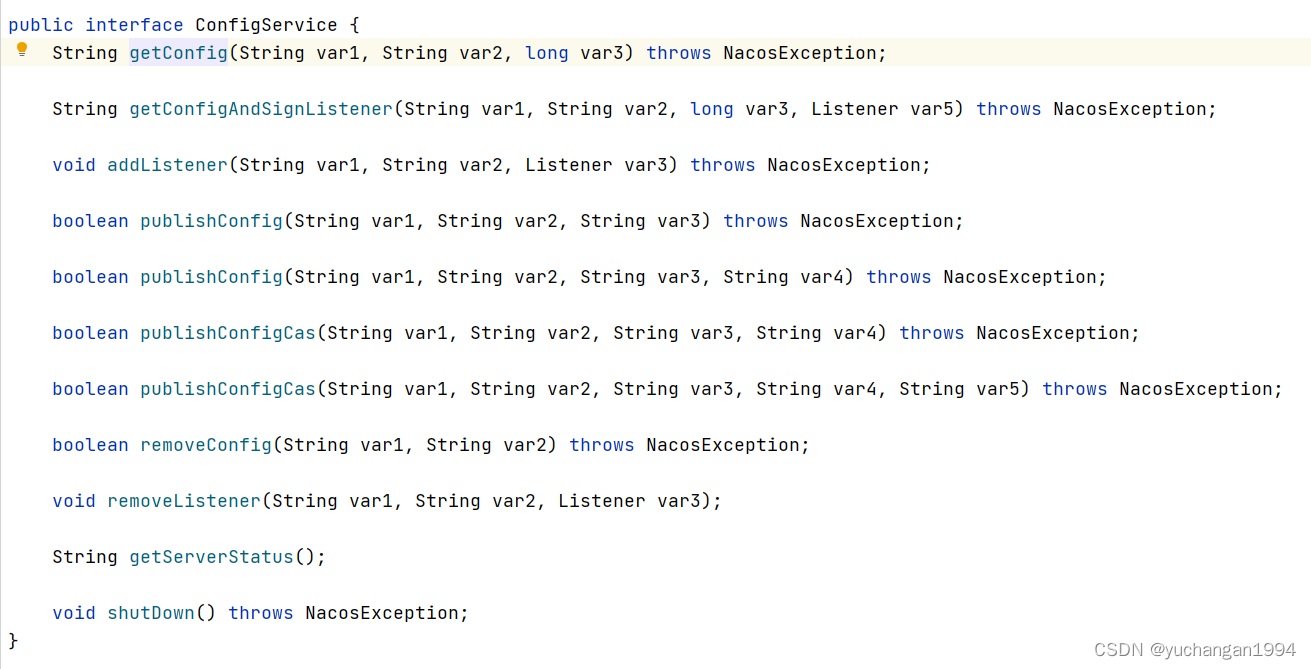Screen dimensions: 1311x669
Task: Click 'long' keyword in the getConfig line
Action: (547, 53)
